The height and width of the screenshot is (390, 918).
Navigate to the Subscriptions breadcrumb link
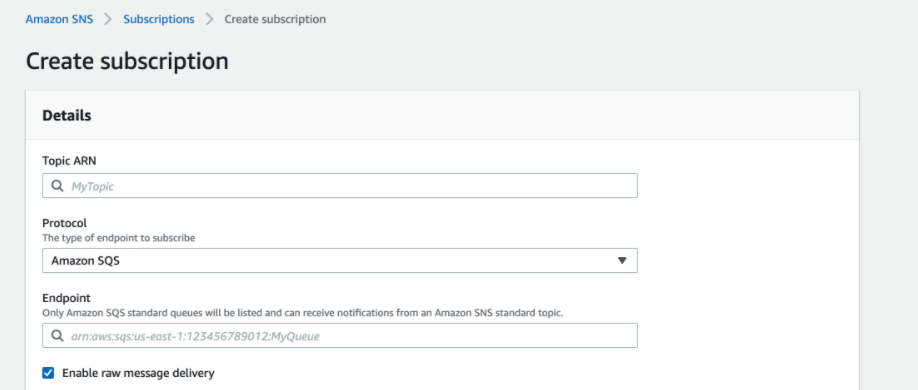(x=159, y=19)
